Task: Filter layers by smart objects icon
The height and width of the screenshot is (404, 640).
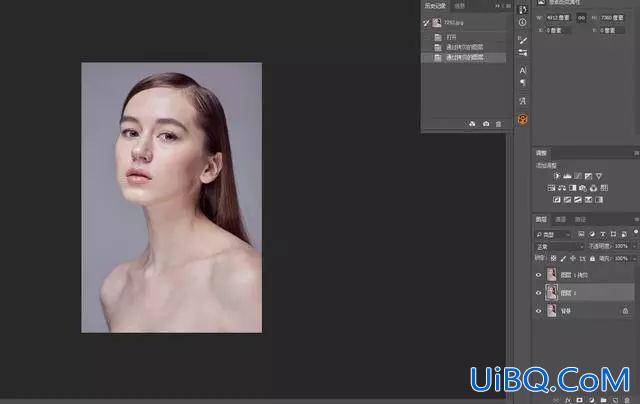Action: coord(624,234)
